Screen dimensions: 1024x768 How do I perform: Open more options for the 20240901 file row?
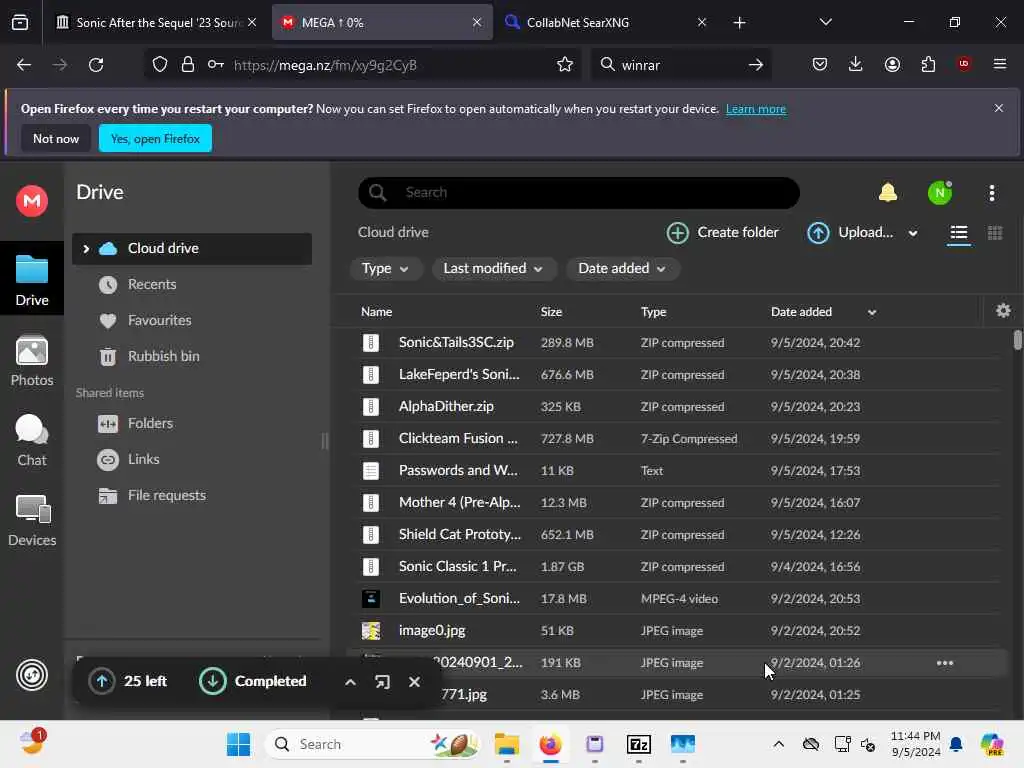tap(944, 663)
